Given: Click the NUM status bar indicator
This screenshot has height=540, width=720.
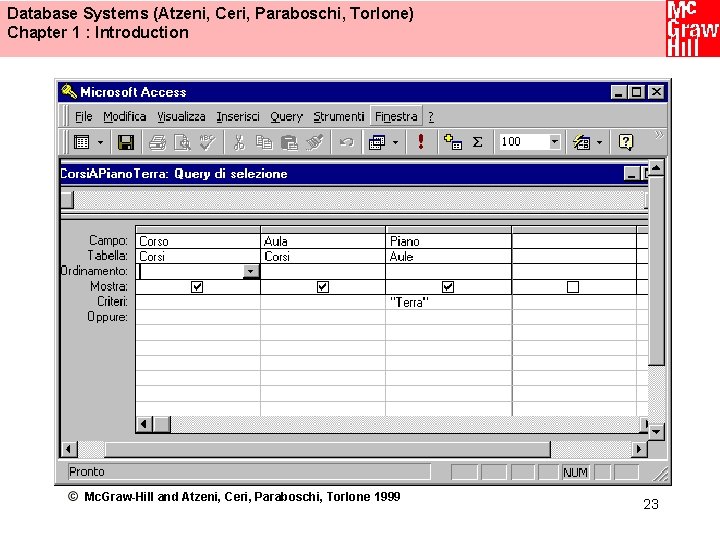Looking at the screenshot, I should [575, 472].
